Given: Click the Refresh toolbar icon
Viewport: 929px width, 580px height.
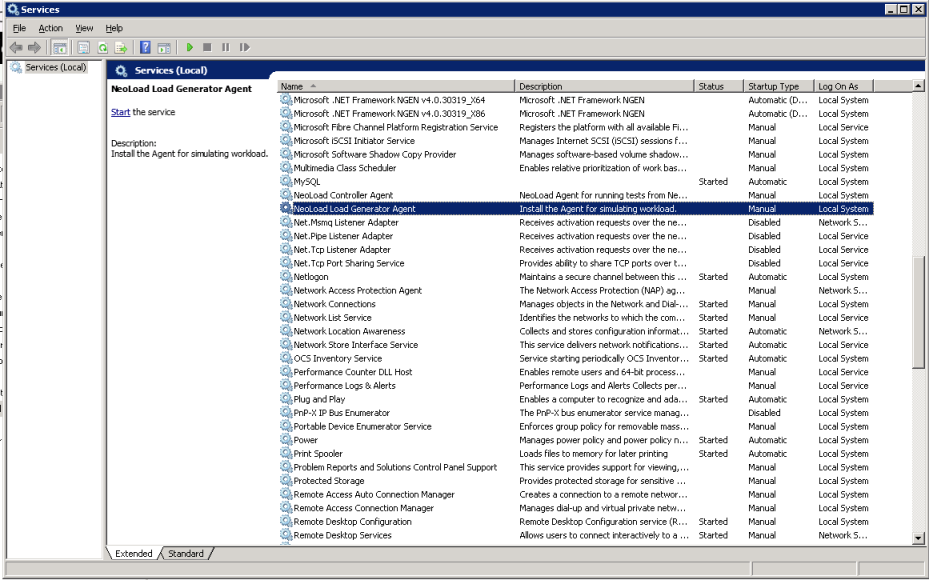Looking at the screenshot, I should (102, 47).
